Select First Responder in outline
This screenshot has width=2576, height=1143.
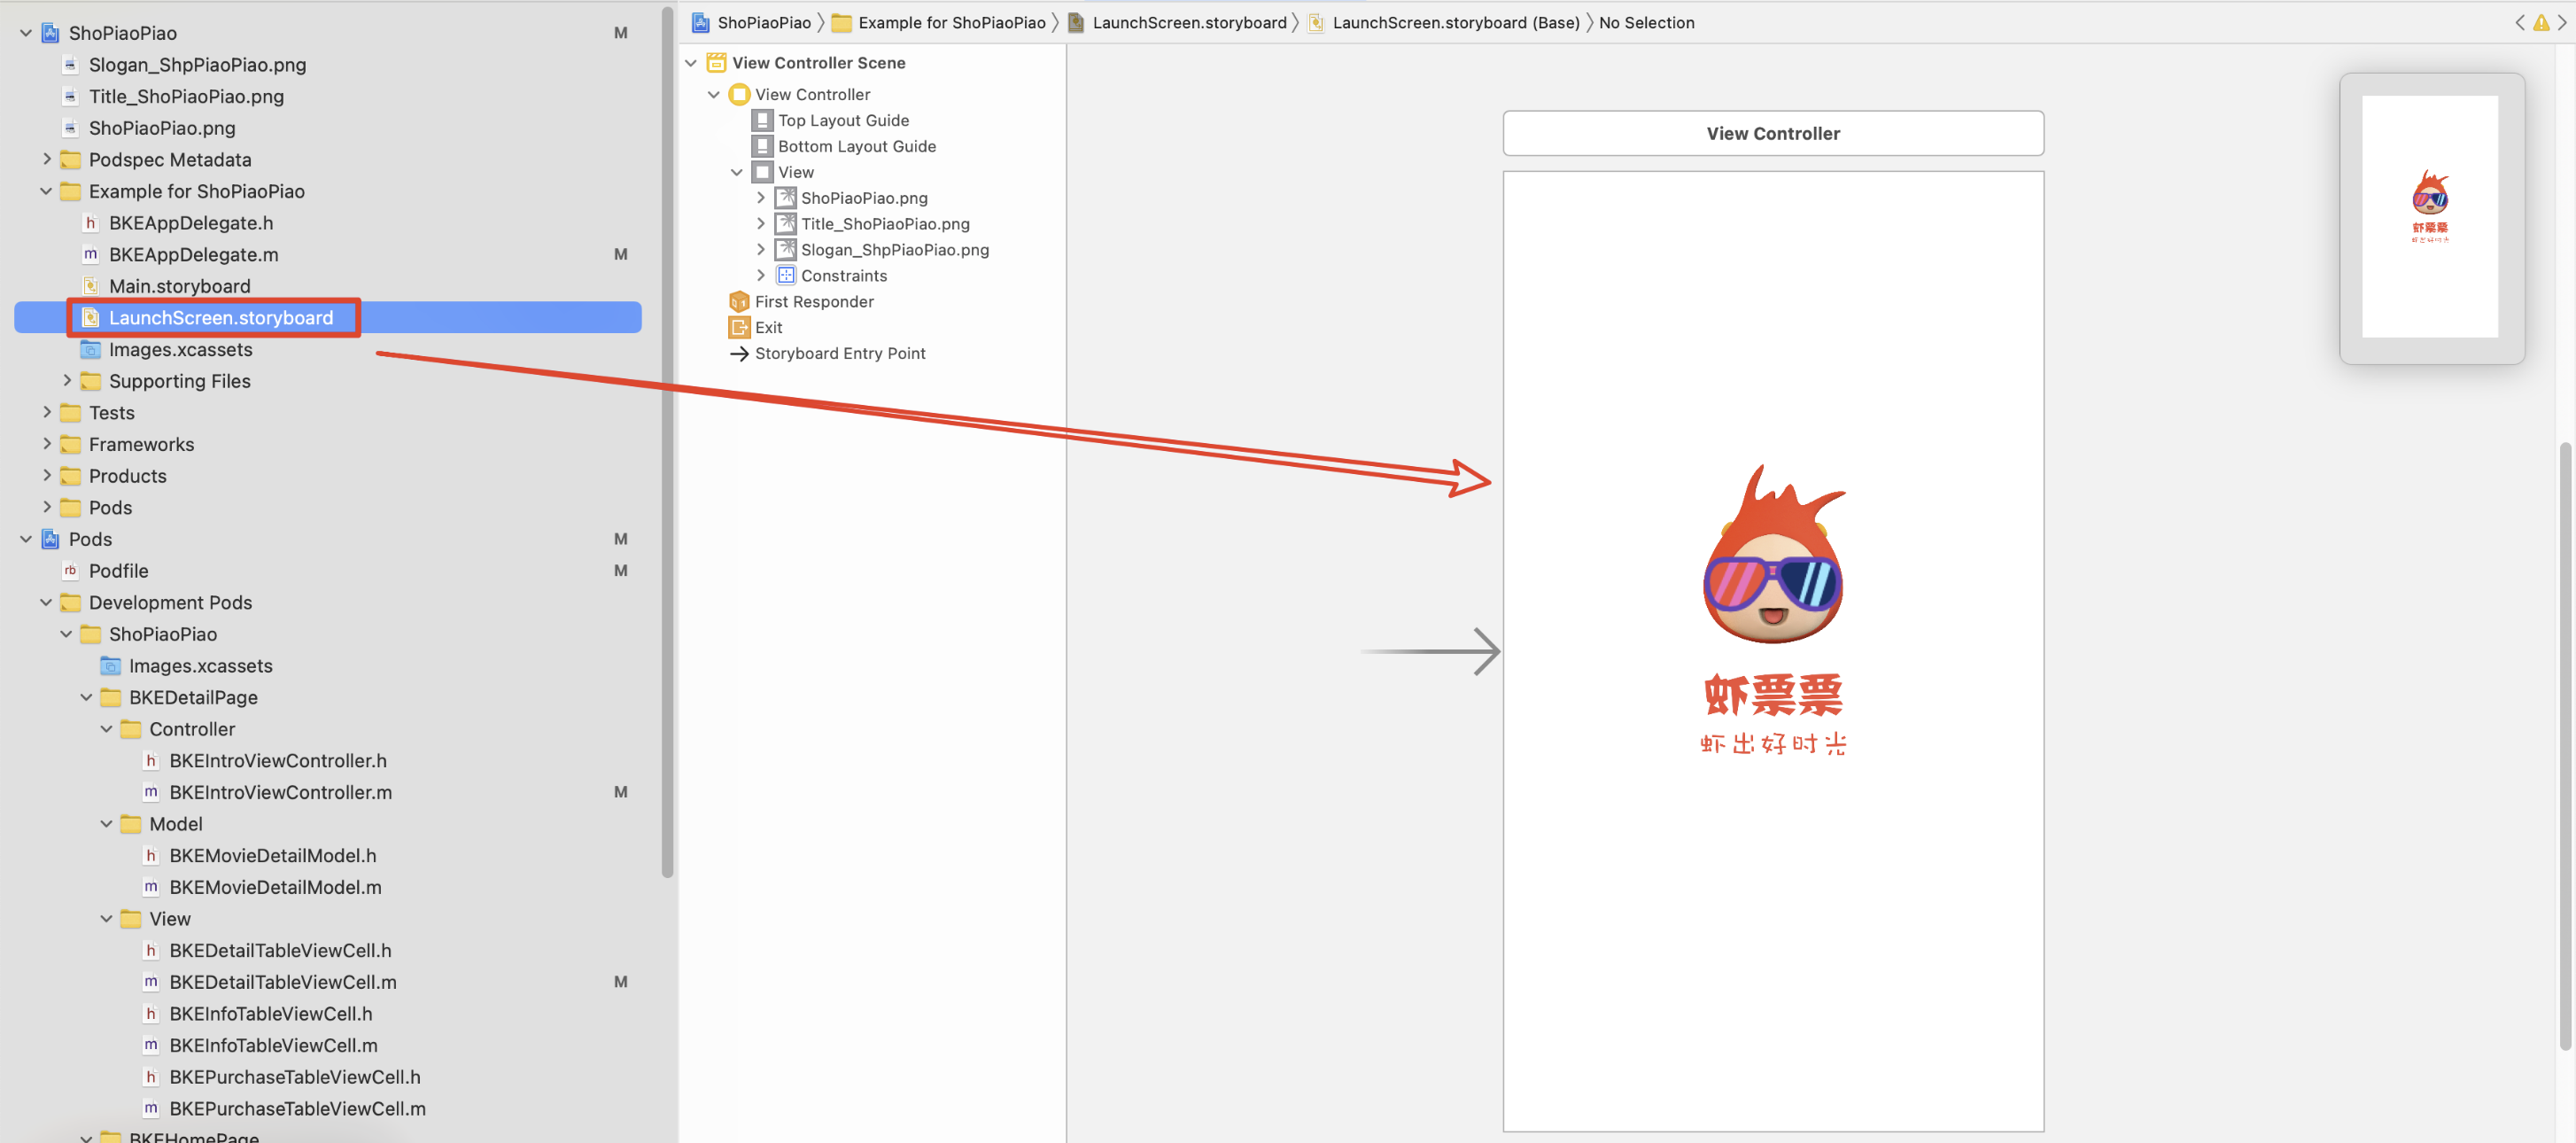(814, 301)
